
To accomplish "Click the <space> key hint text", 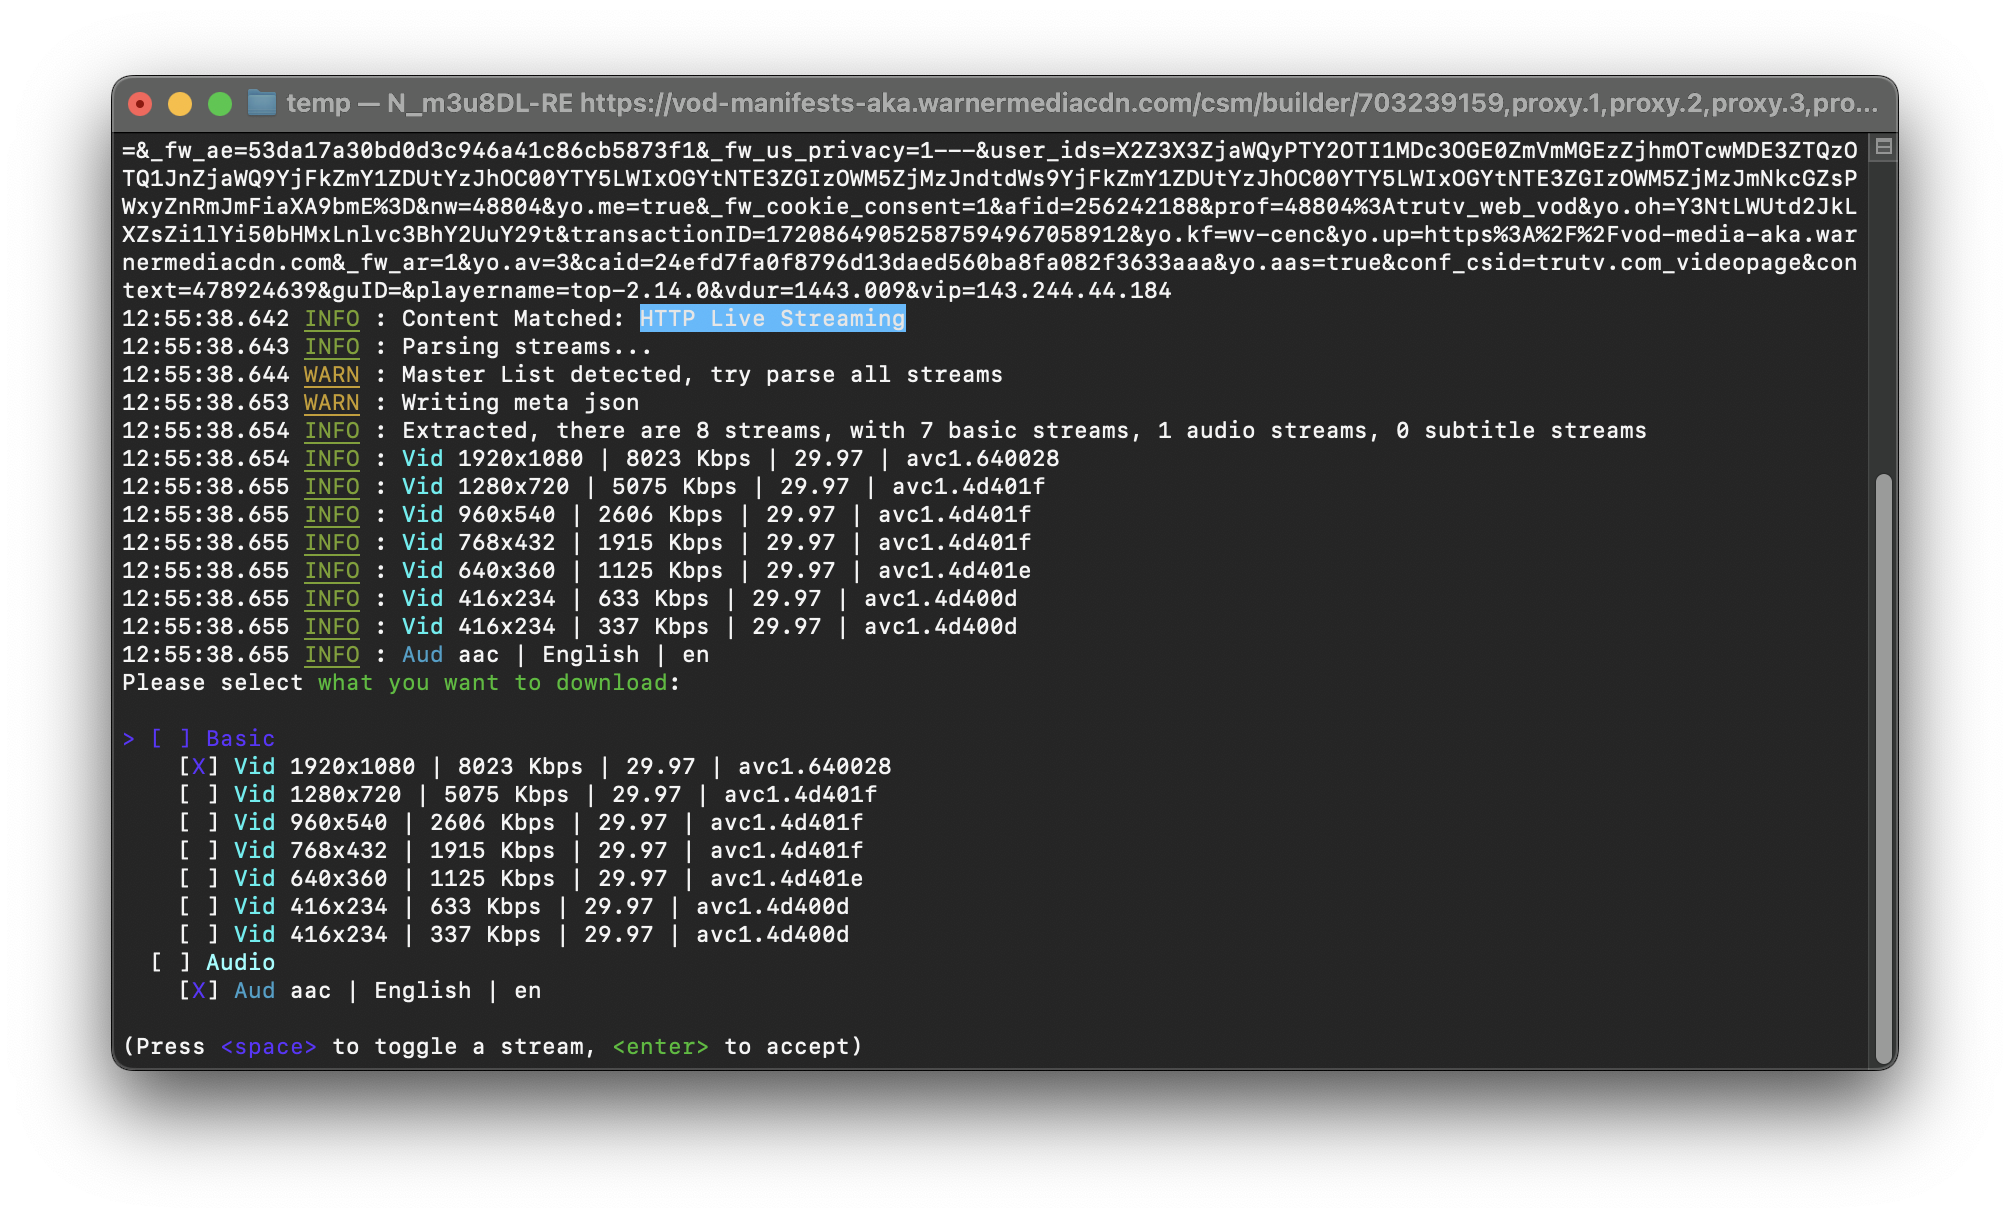I will (x=268, y=1047).
